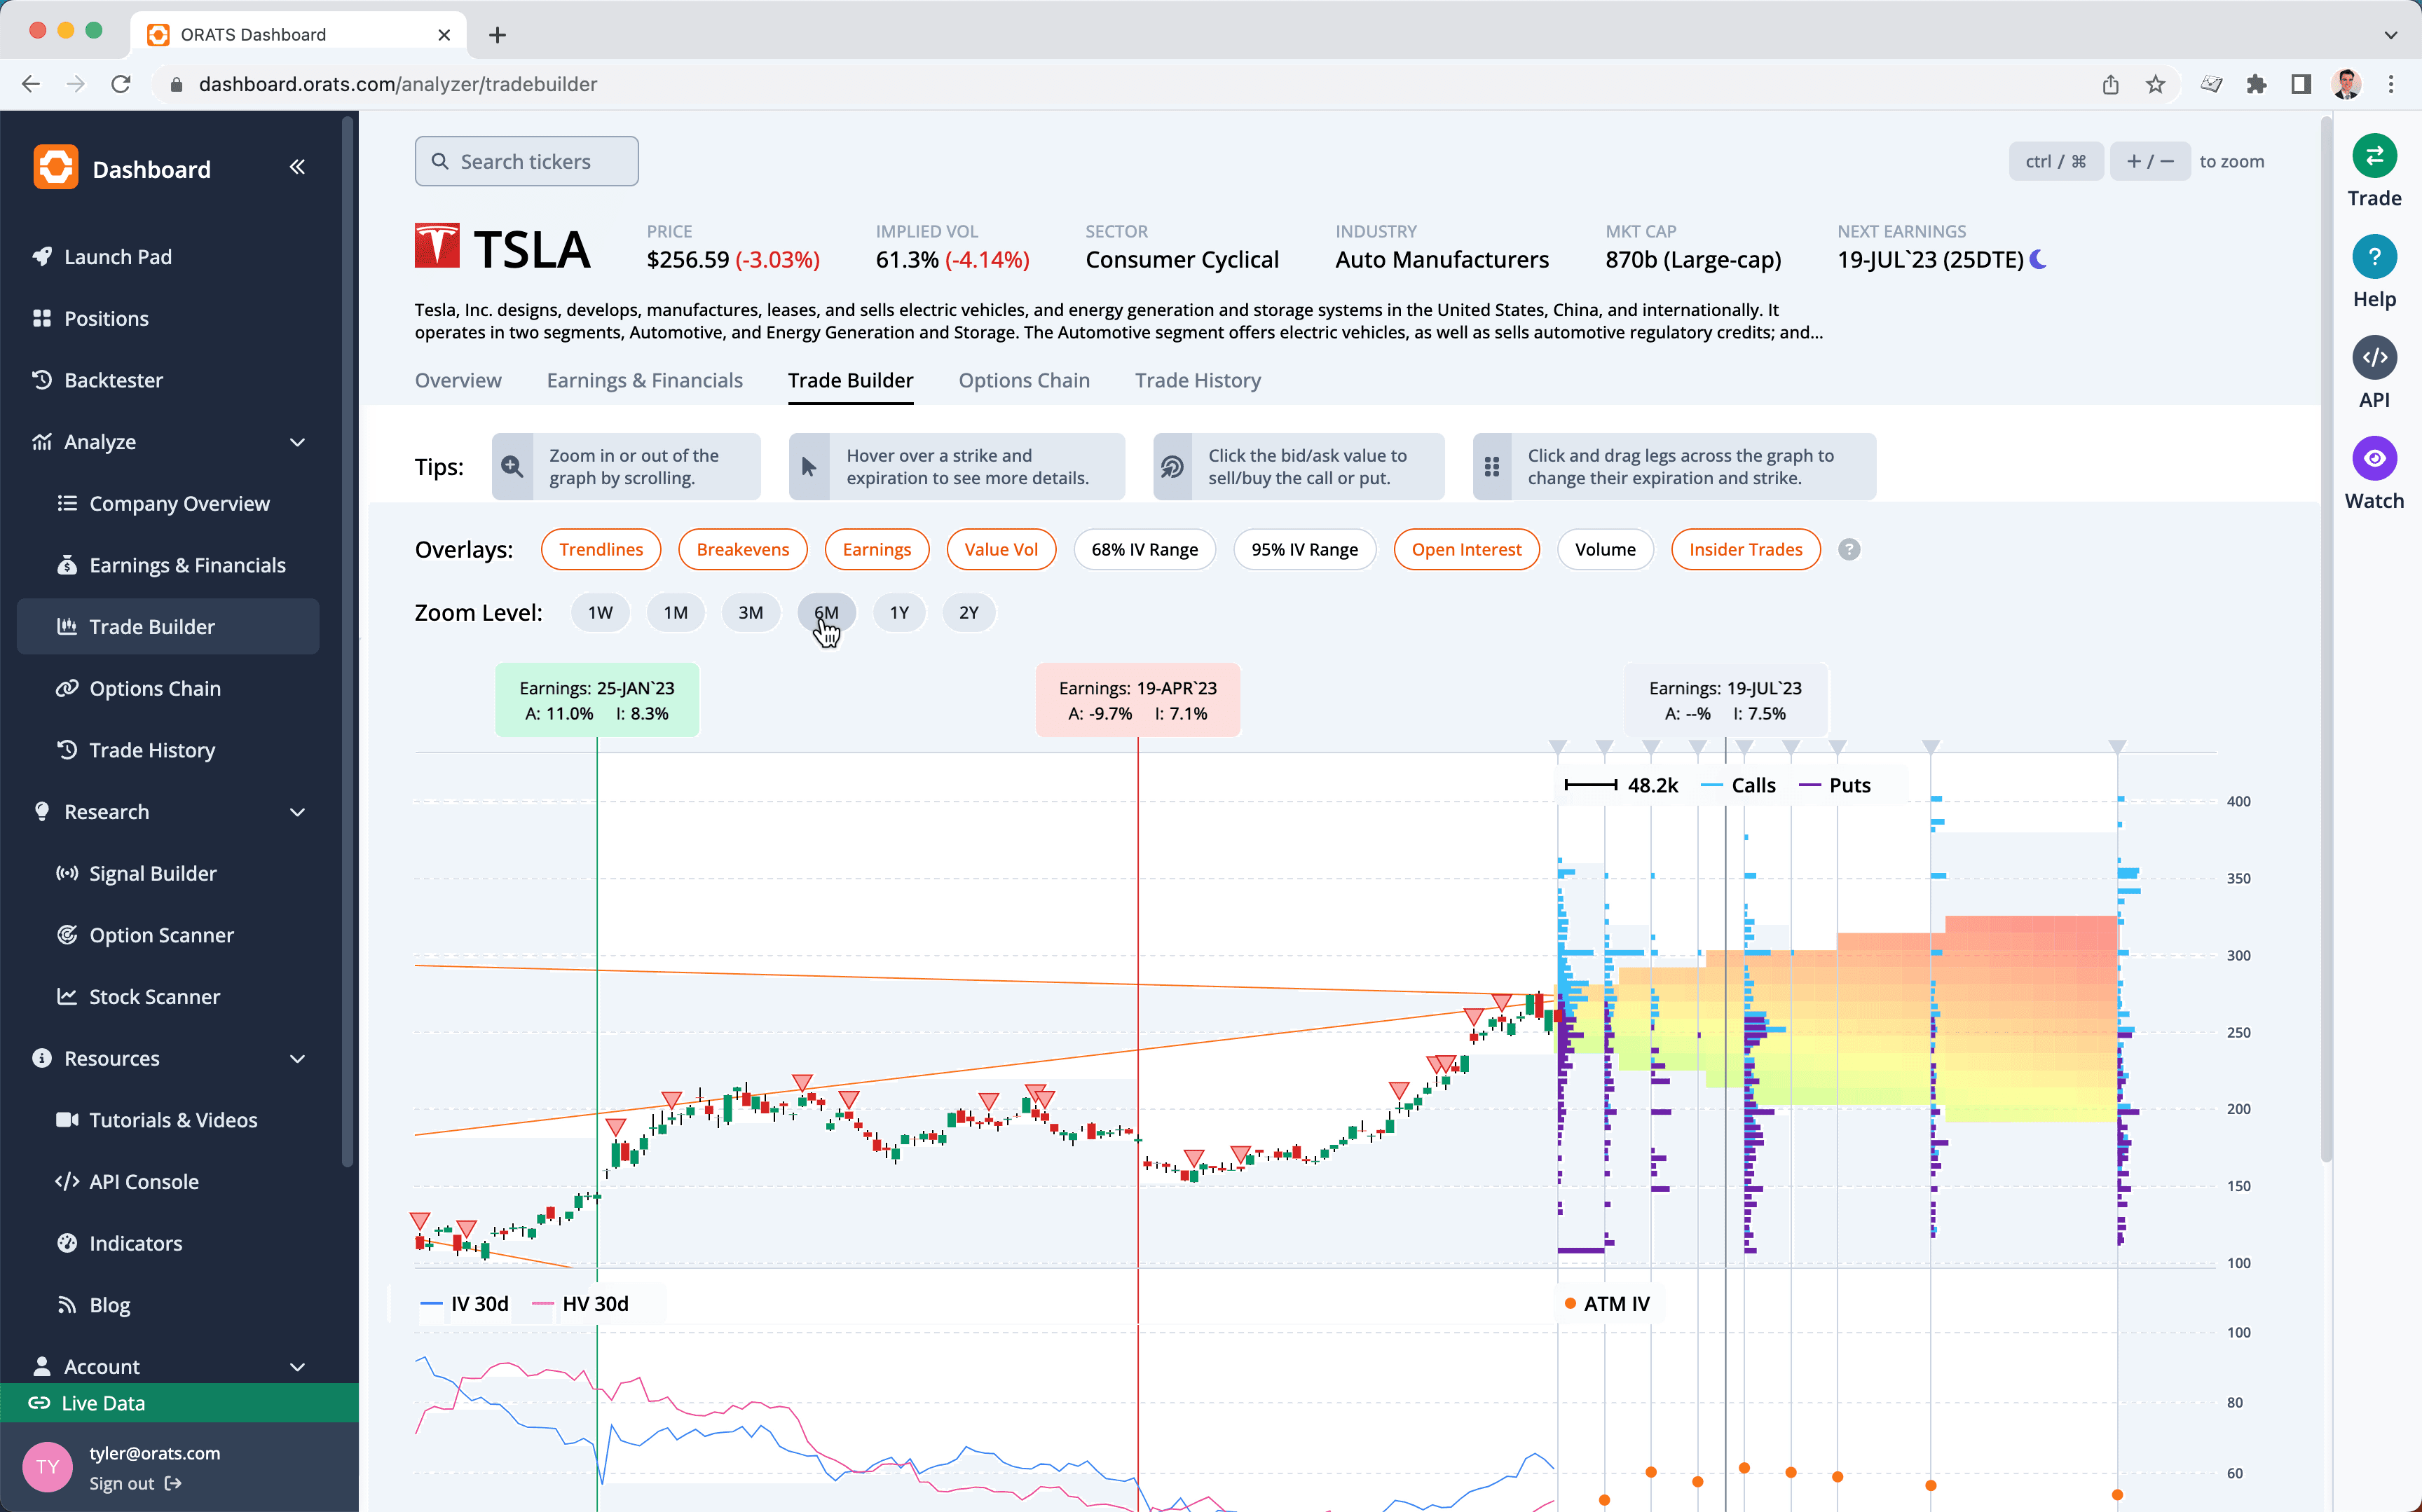Click the Tesla logo

[x=437, y=246]
